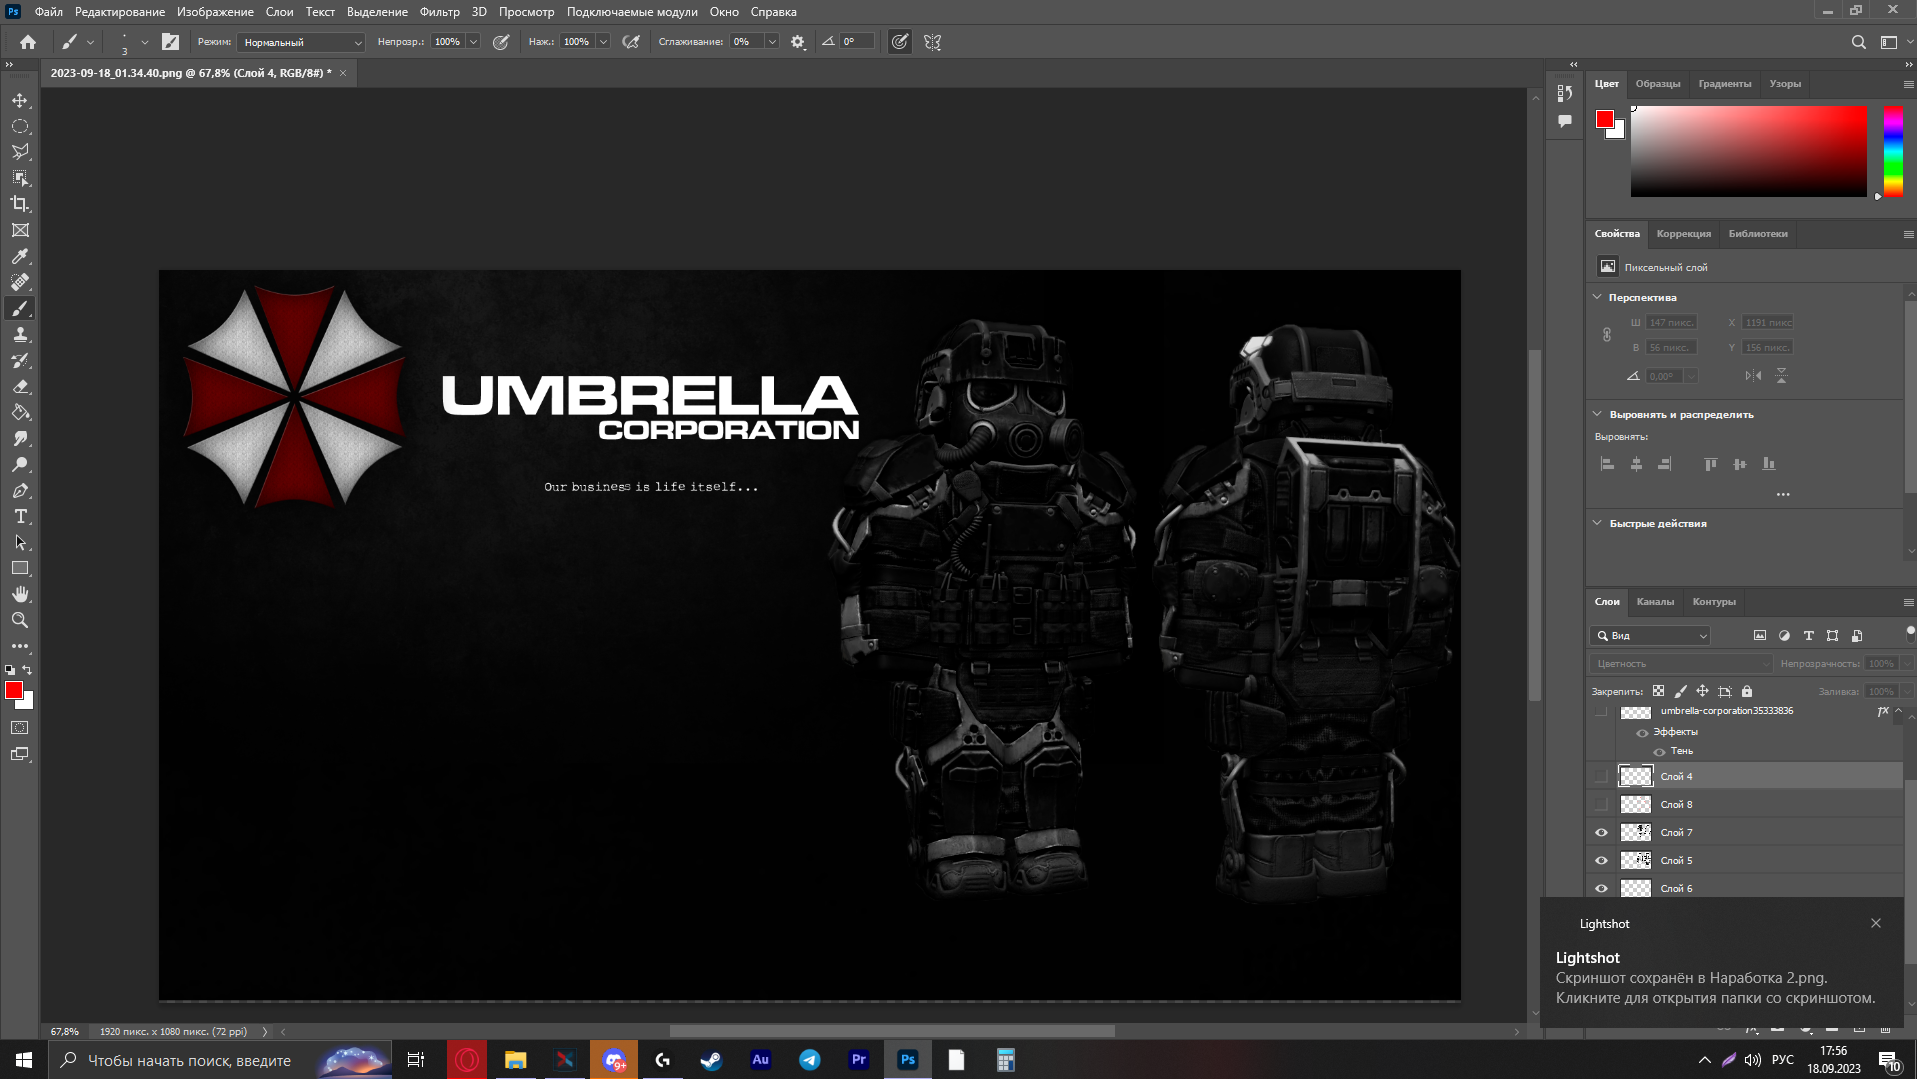Open Telegram from the taskbar
The image size is (1917, 1079).
coord(810,1060)
